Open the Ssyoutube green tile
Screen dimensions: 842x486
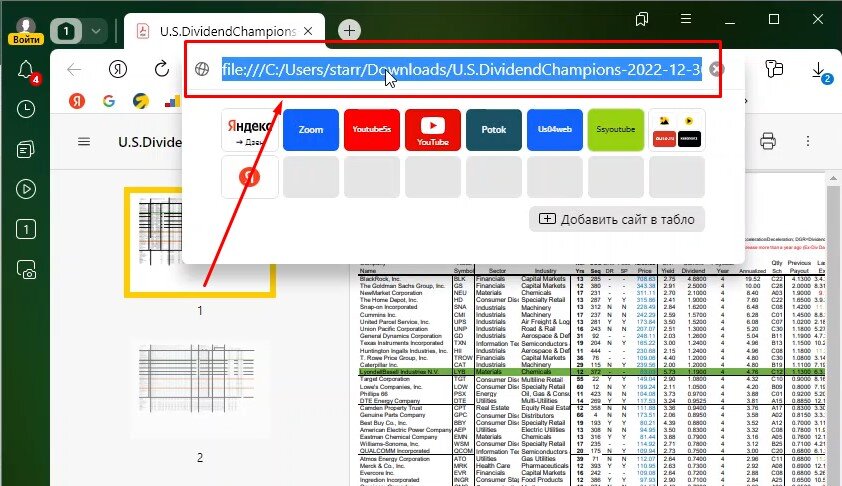coord(616,130)
